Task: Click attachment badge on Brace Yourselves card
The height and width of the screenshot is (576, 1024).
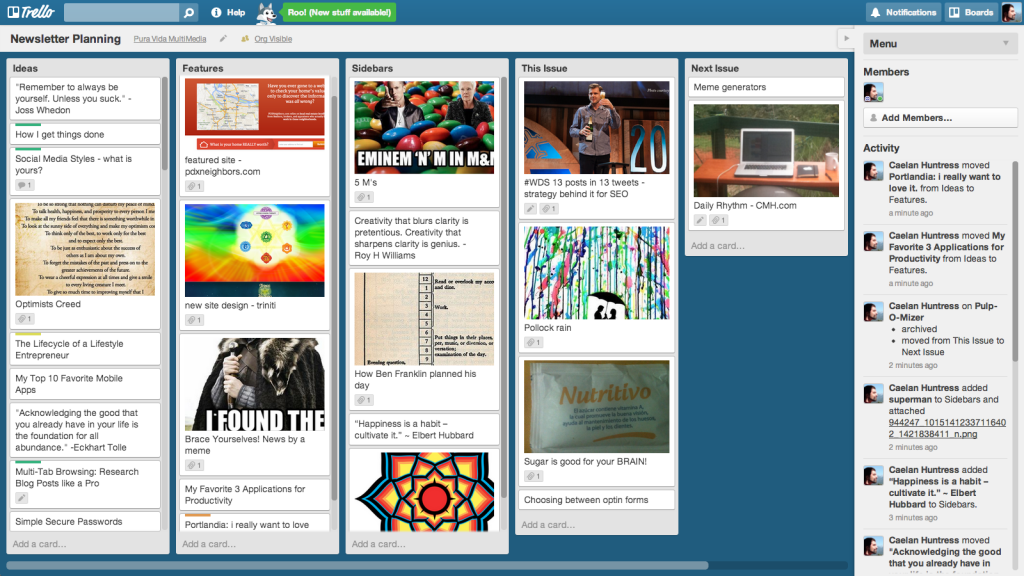Action: [194, 465]
